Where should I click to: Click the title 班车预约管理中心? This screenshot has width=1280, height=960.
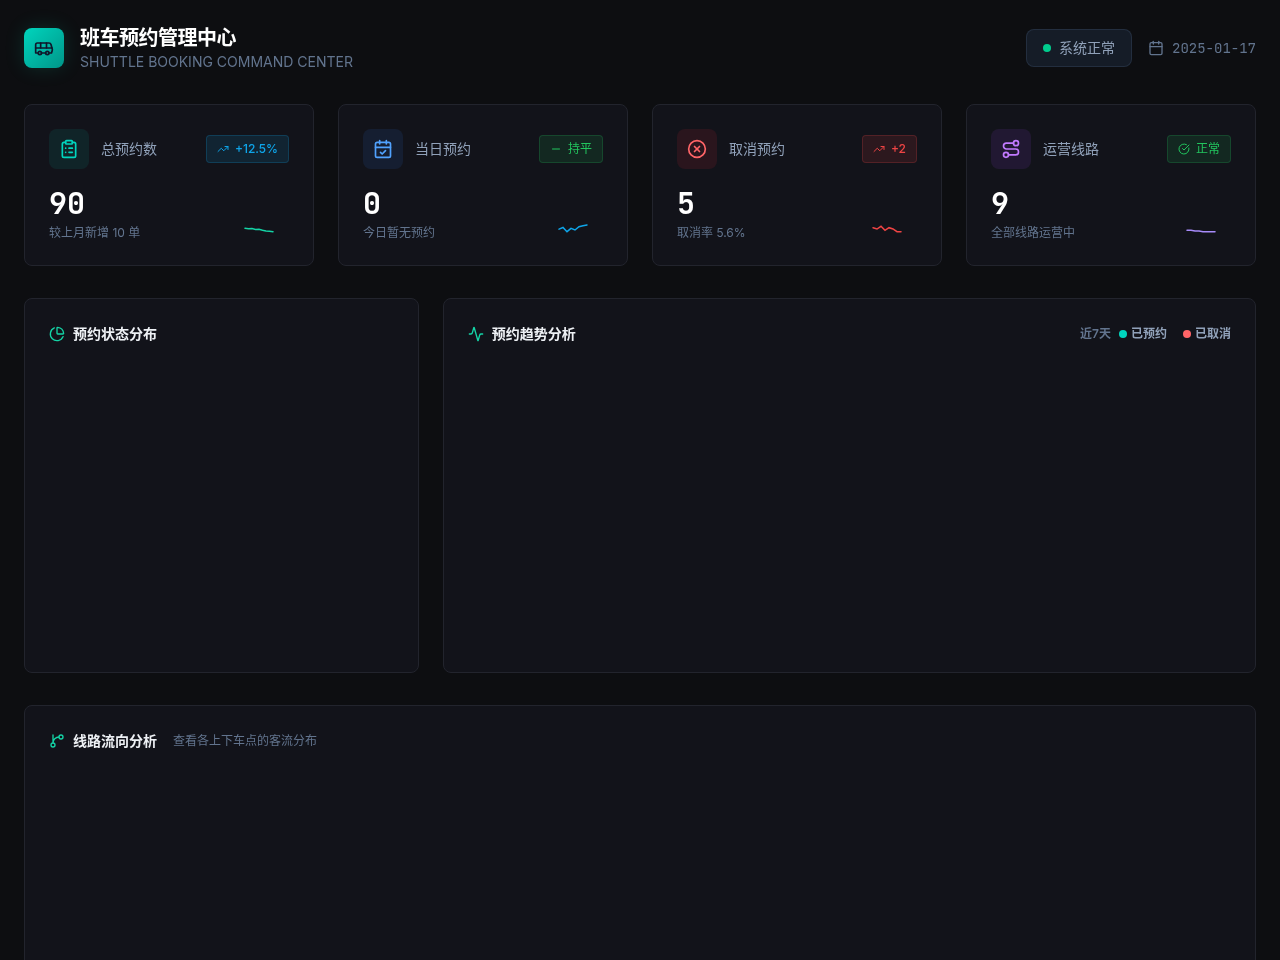(158, 38)
